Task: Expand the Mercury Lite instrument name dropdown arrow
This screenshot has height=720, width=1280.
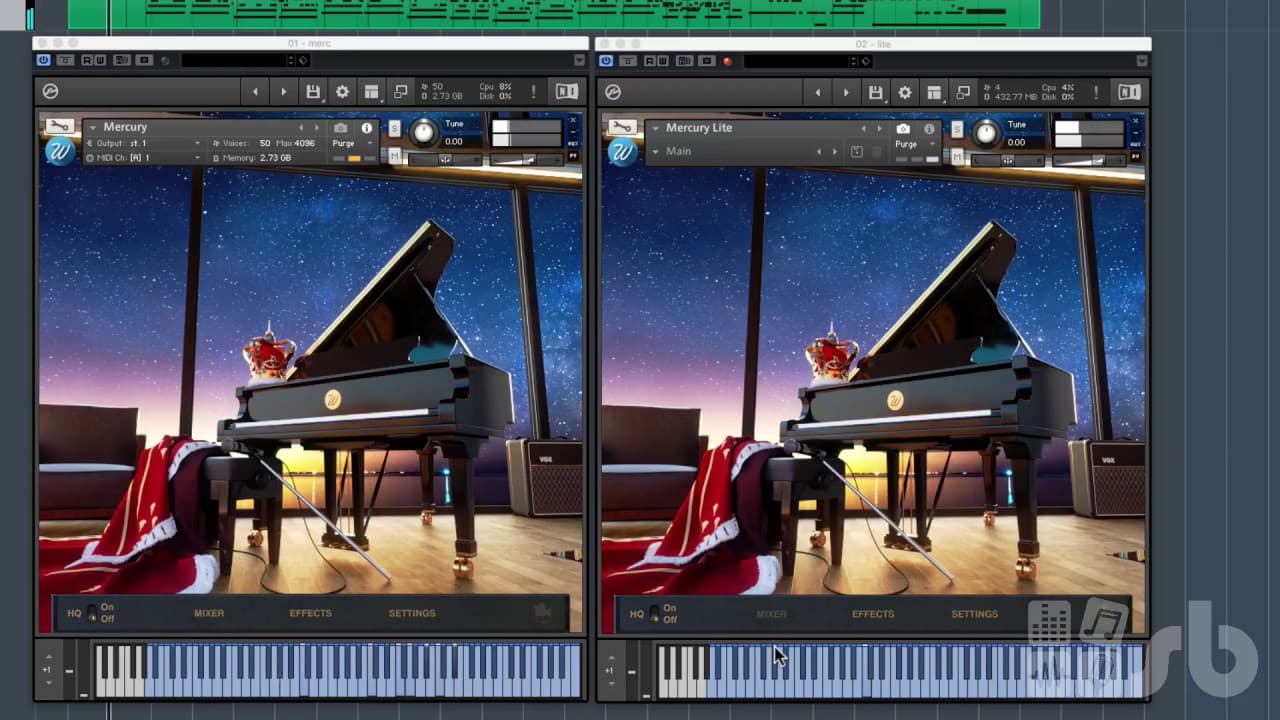Action: [x=655, y=128]
